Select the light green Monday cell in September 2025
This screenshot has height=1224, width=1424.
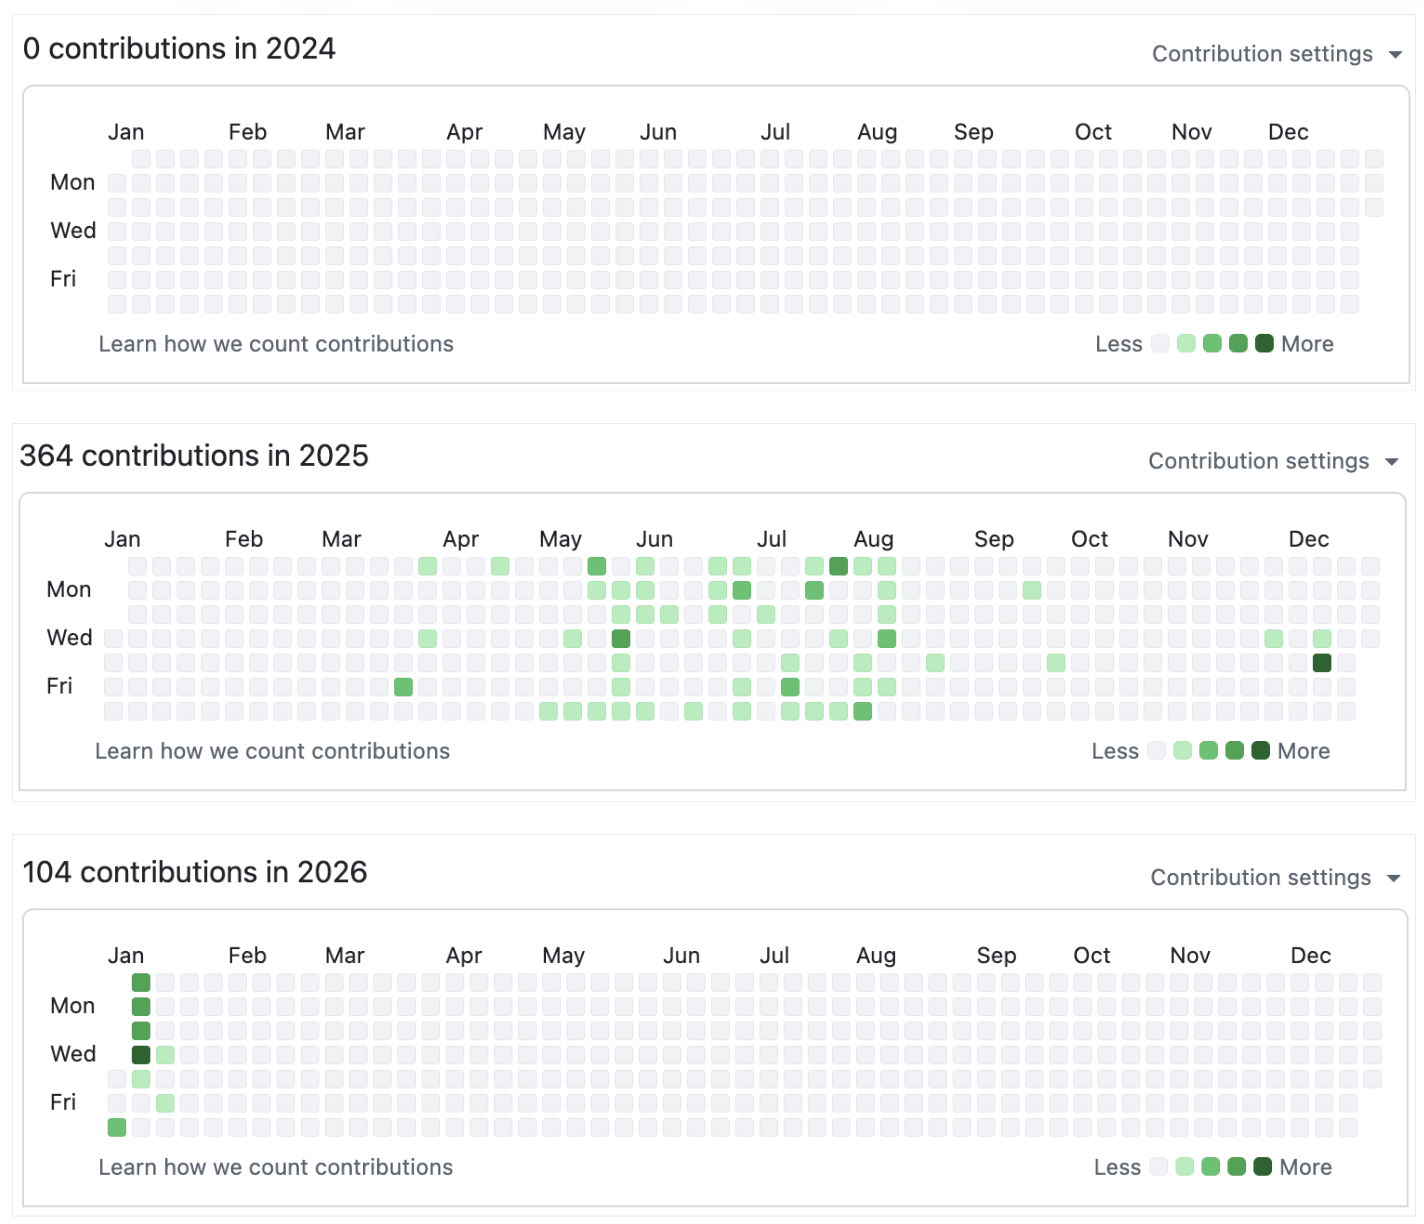coord(1032,590)
